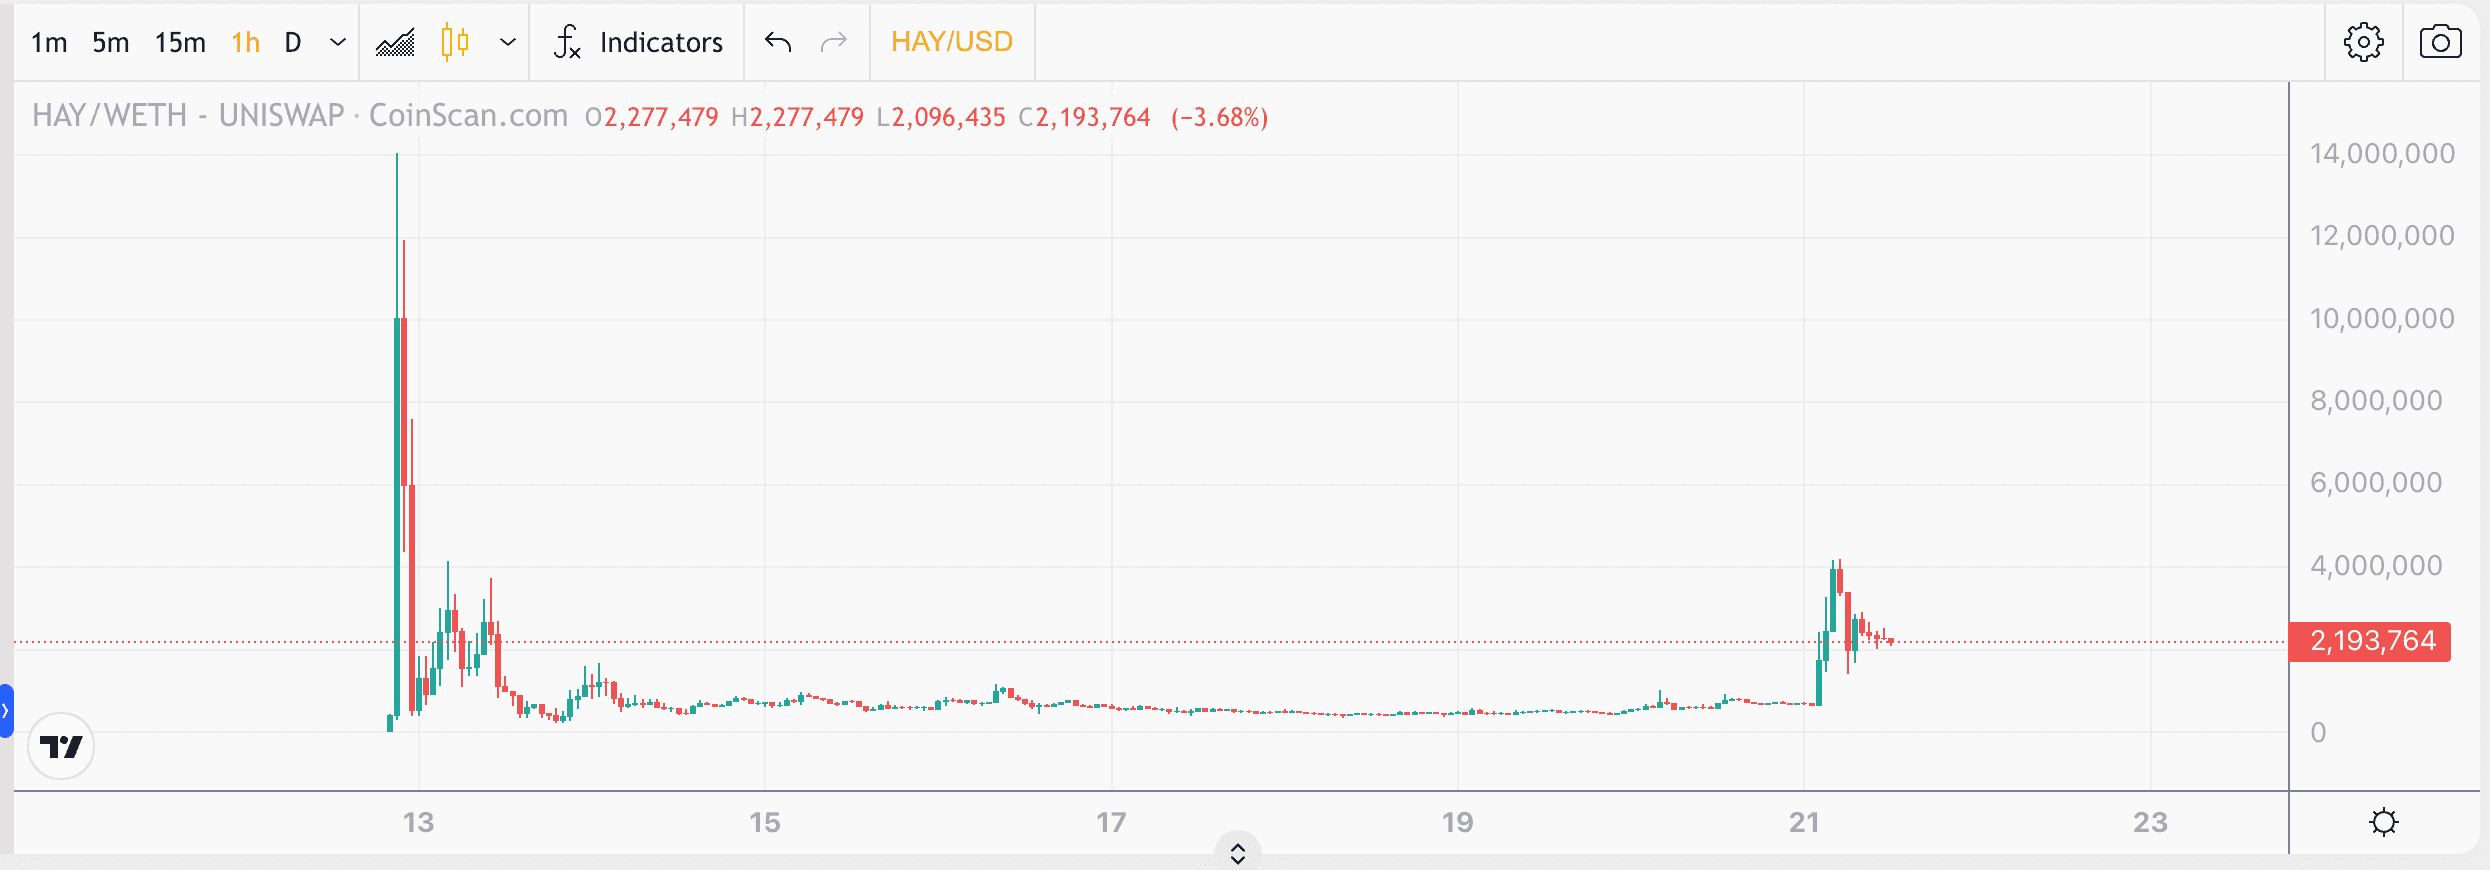2490x870 pixels.
Task: Click date label 23 on time axis
Action: [2150, 823]
